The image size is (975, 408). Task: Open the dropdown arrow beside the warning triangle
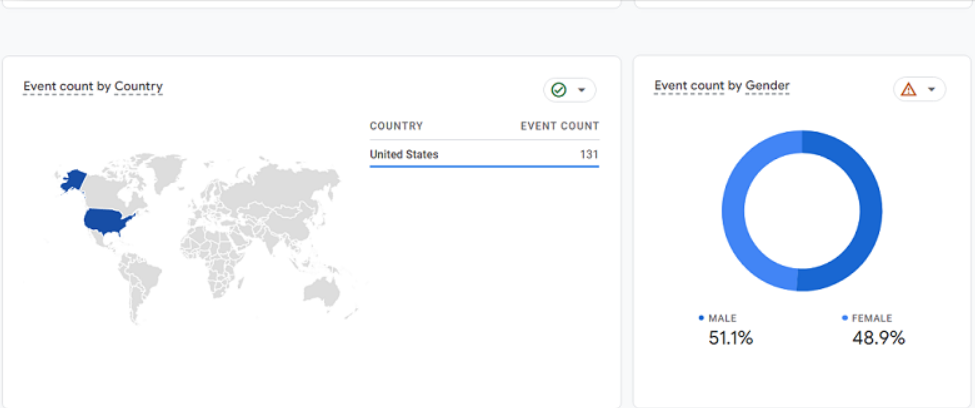click(x=932, y=90)
